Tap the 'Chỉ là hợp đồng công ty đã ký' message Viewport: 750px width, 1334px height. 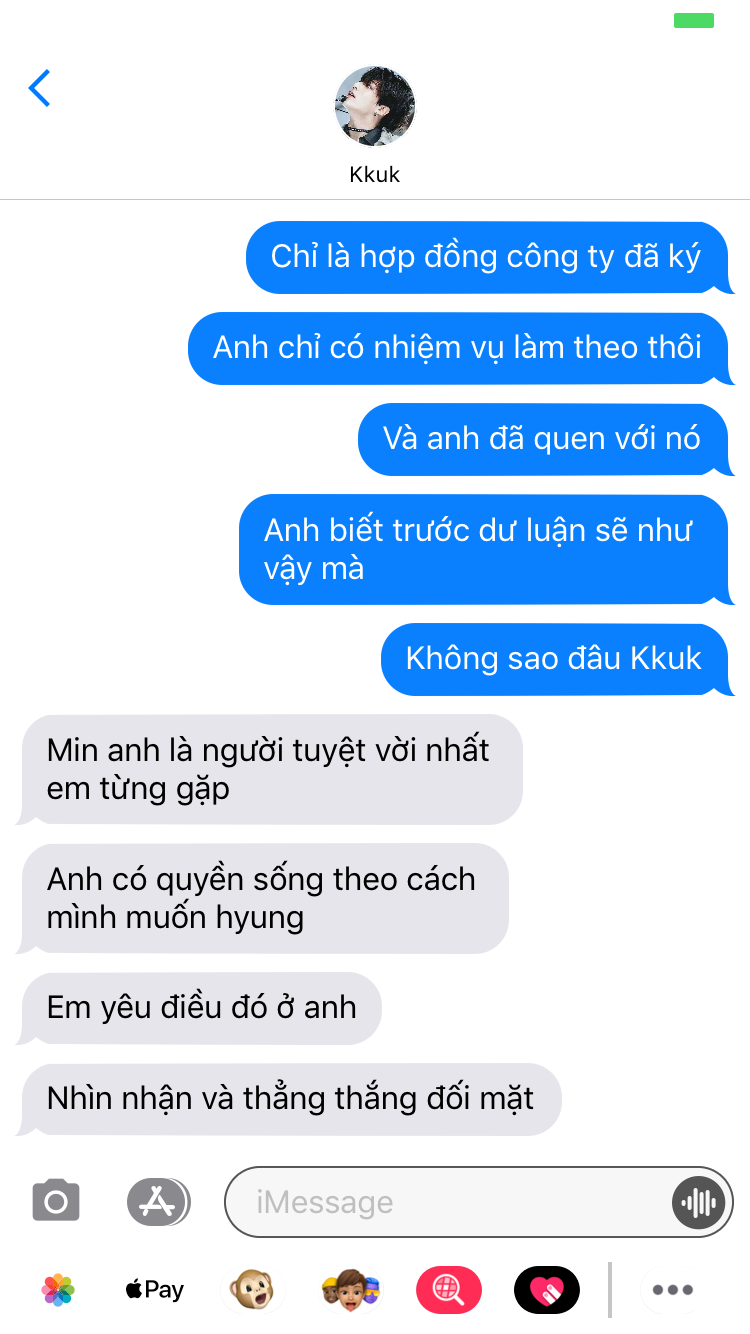490,257
